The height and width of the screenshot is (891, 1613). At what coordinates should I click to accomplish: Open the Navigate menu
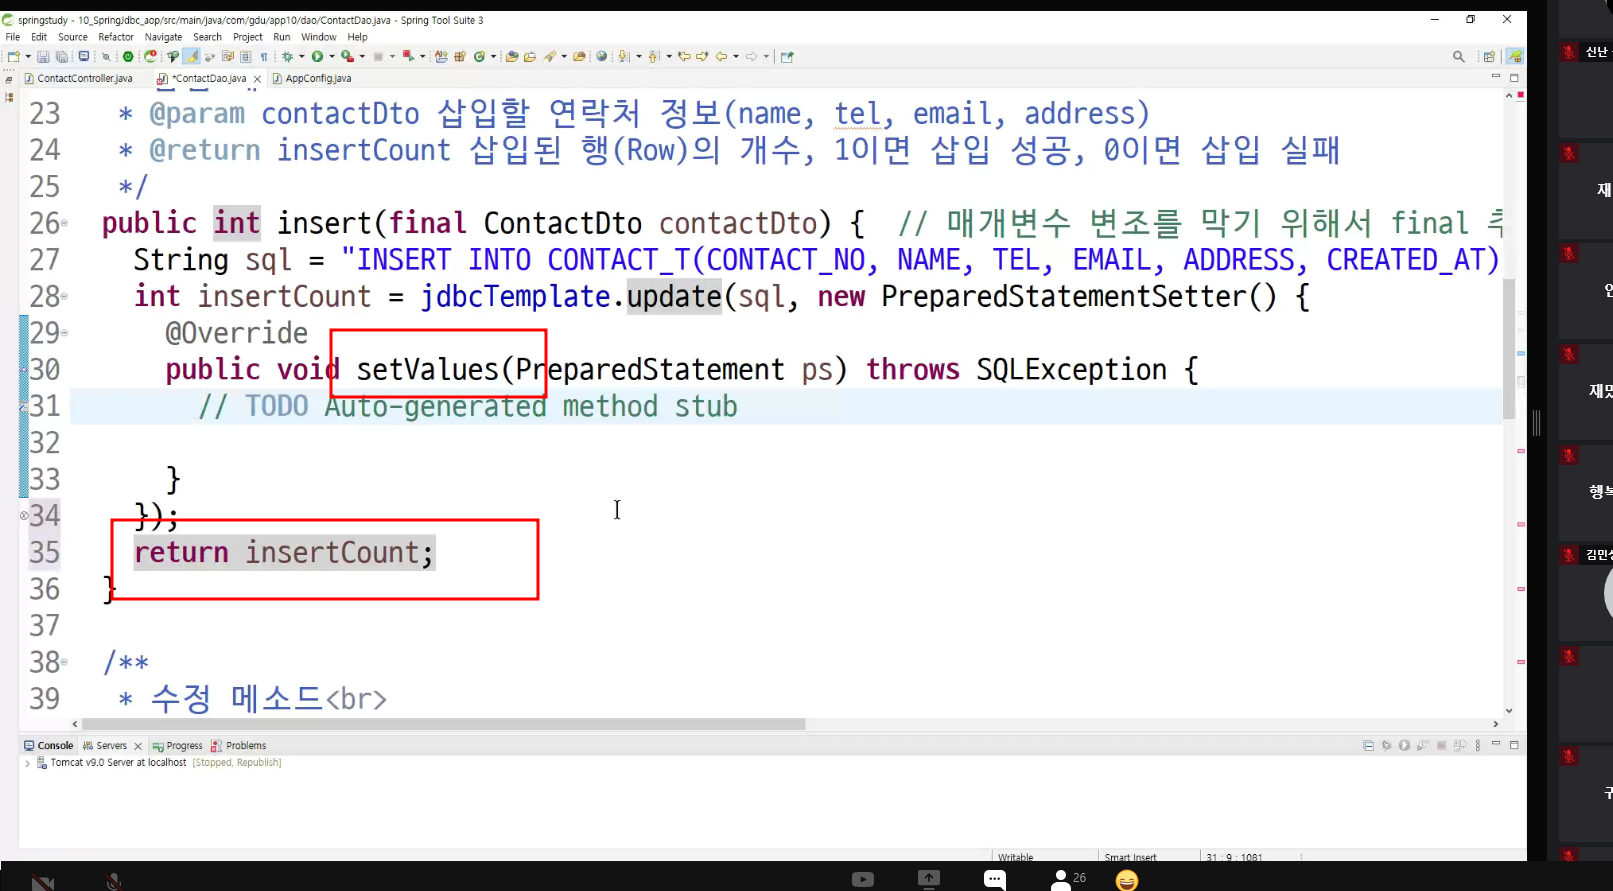(163, 37)
